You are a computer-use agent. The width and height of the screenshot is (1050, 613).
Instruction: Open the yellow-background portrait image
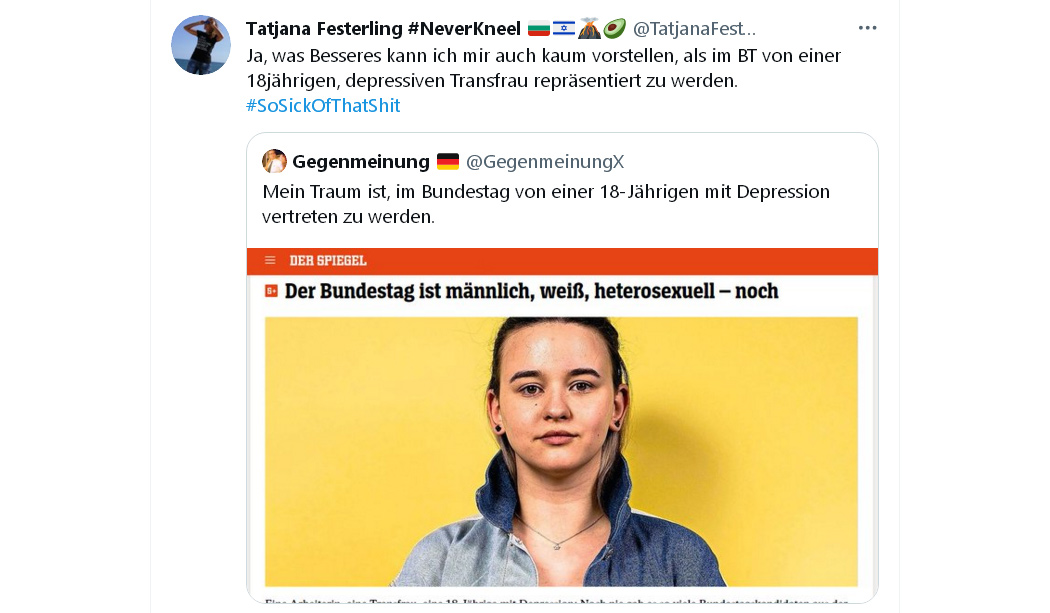click(x=561, y=452)
